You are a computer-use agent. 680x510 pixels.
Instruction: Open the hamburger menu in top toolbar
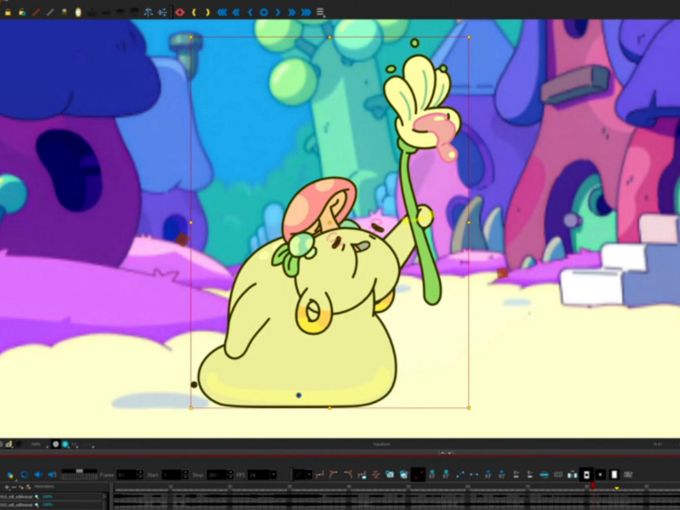tap(320, 13)
